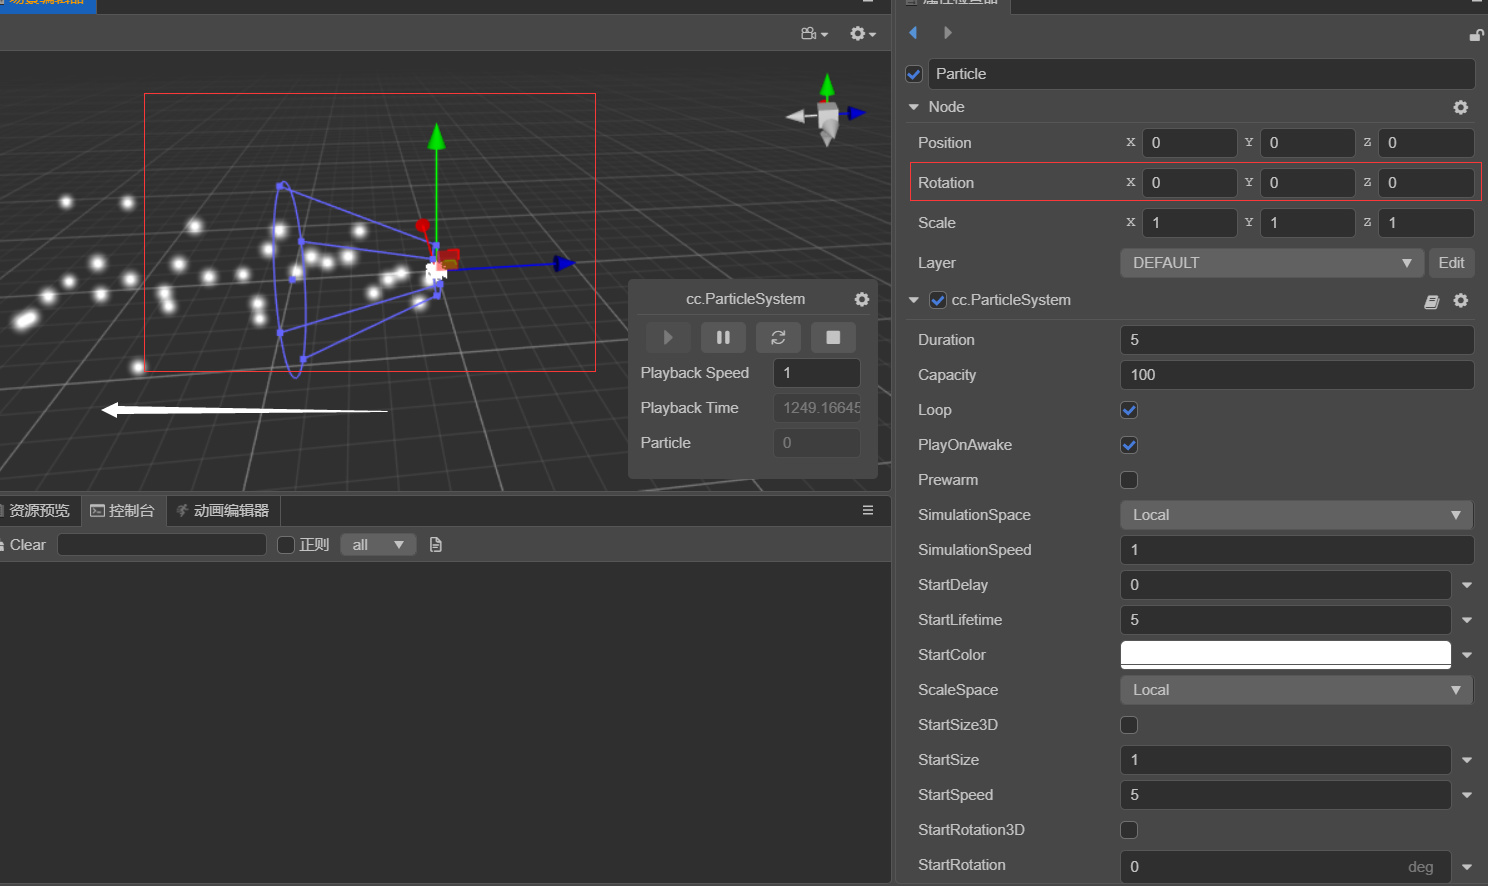Go back in inspector history

pos(913,33)
